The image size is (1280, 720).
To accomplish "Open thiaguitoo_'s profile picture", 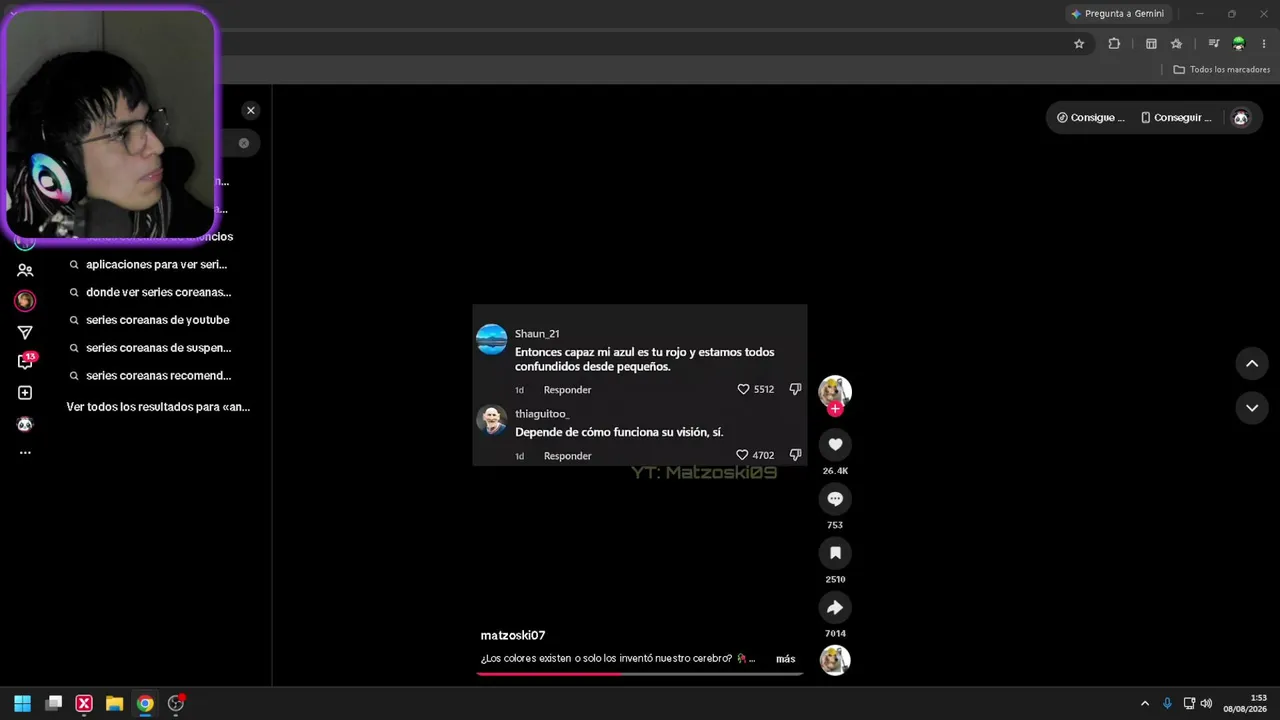I will pos(491,420).
